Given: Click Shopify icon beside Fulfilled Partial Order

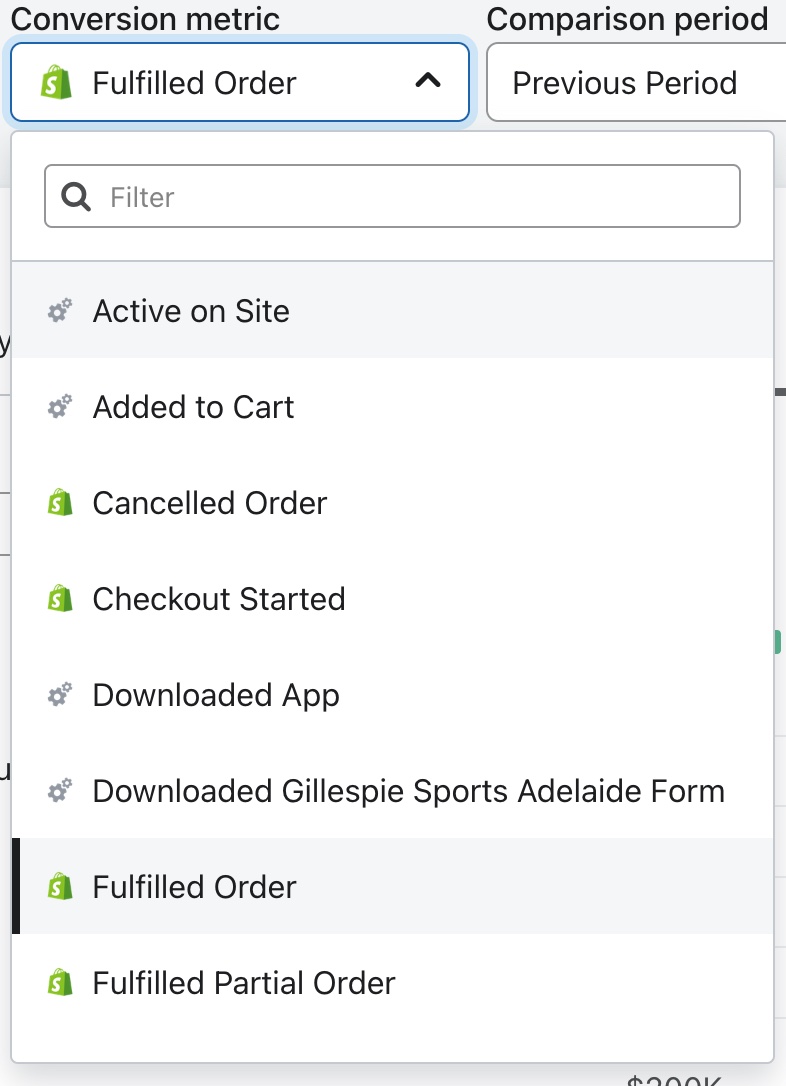Looking at the screenshot, I should coord(60,983).
